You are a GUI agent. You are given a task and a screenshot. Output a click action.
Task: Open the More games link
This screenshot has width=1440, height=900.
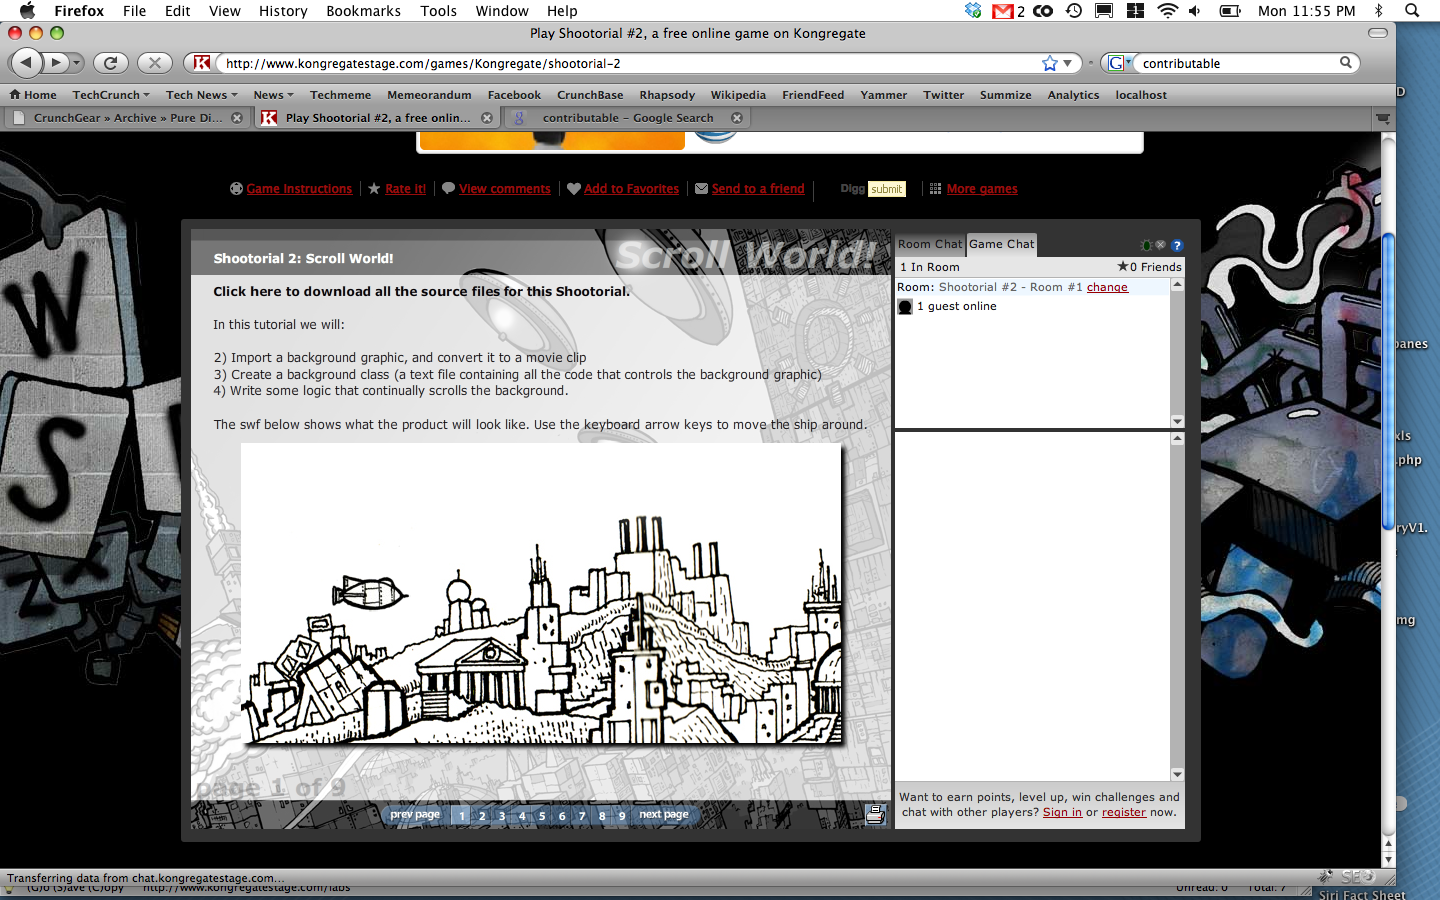(x=982, y=189)
